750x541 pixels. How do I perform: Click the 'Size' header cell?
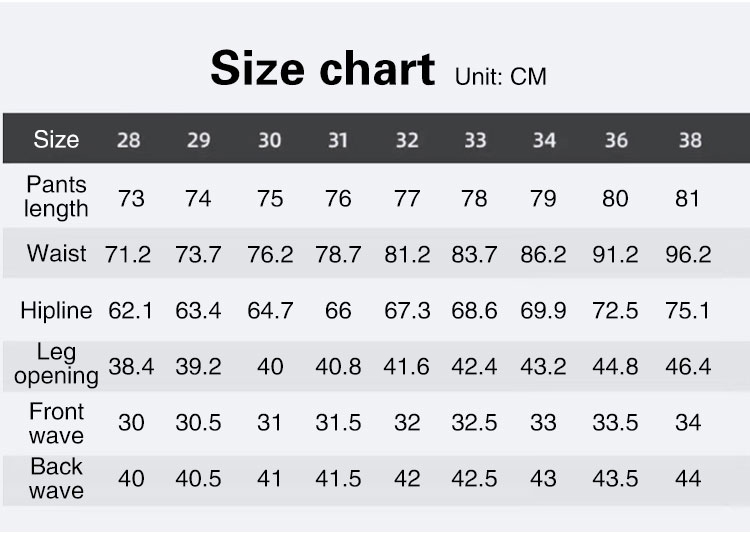[x=56, y=139]
